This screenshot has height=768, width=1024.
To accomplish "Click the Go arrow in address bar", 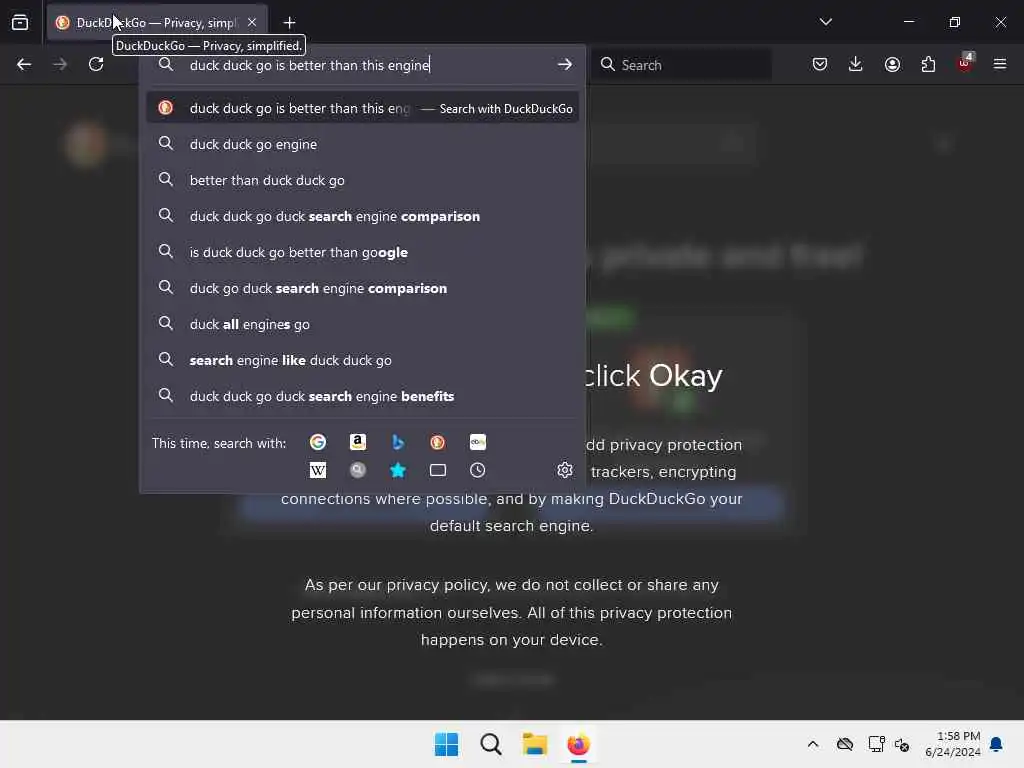I will coord(565,65).
